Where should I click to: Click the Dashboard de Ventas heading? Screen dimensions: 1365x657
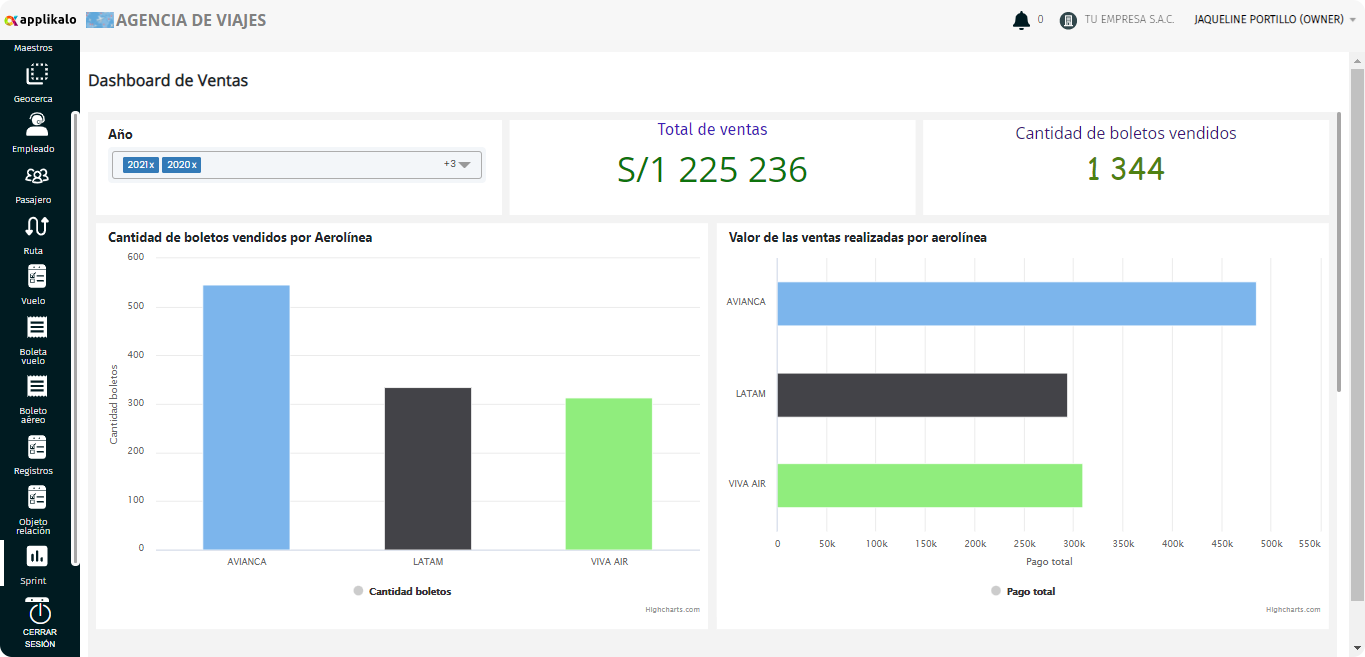click(x=168, y=80)
